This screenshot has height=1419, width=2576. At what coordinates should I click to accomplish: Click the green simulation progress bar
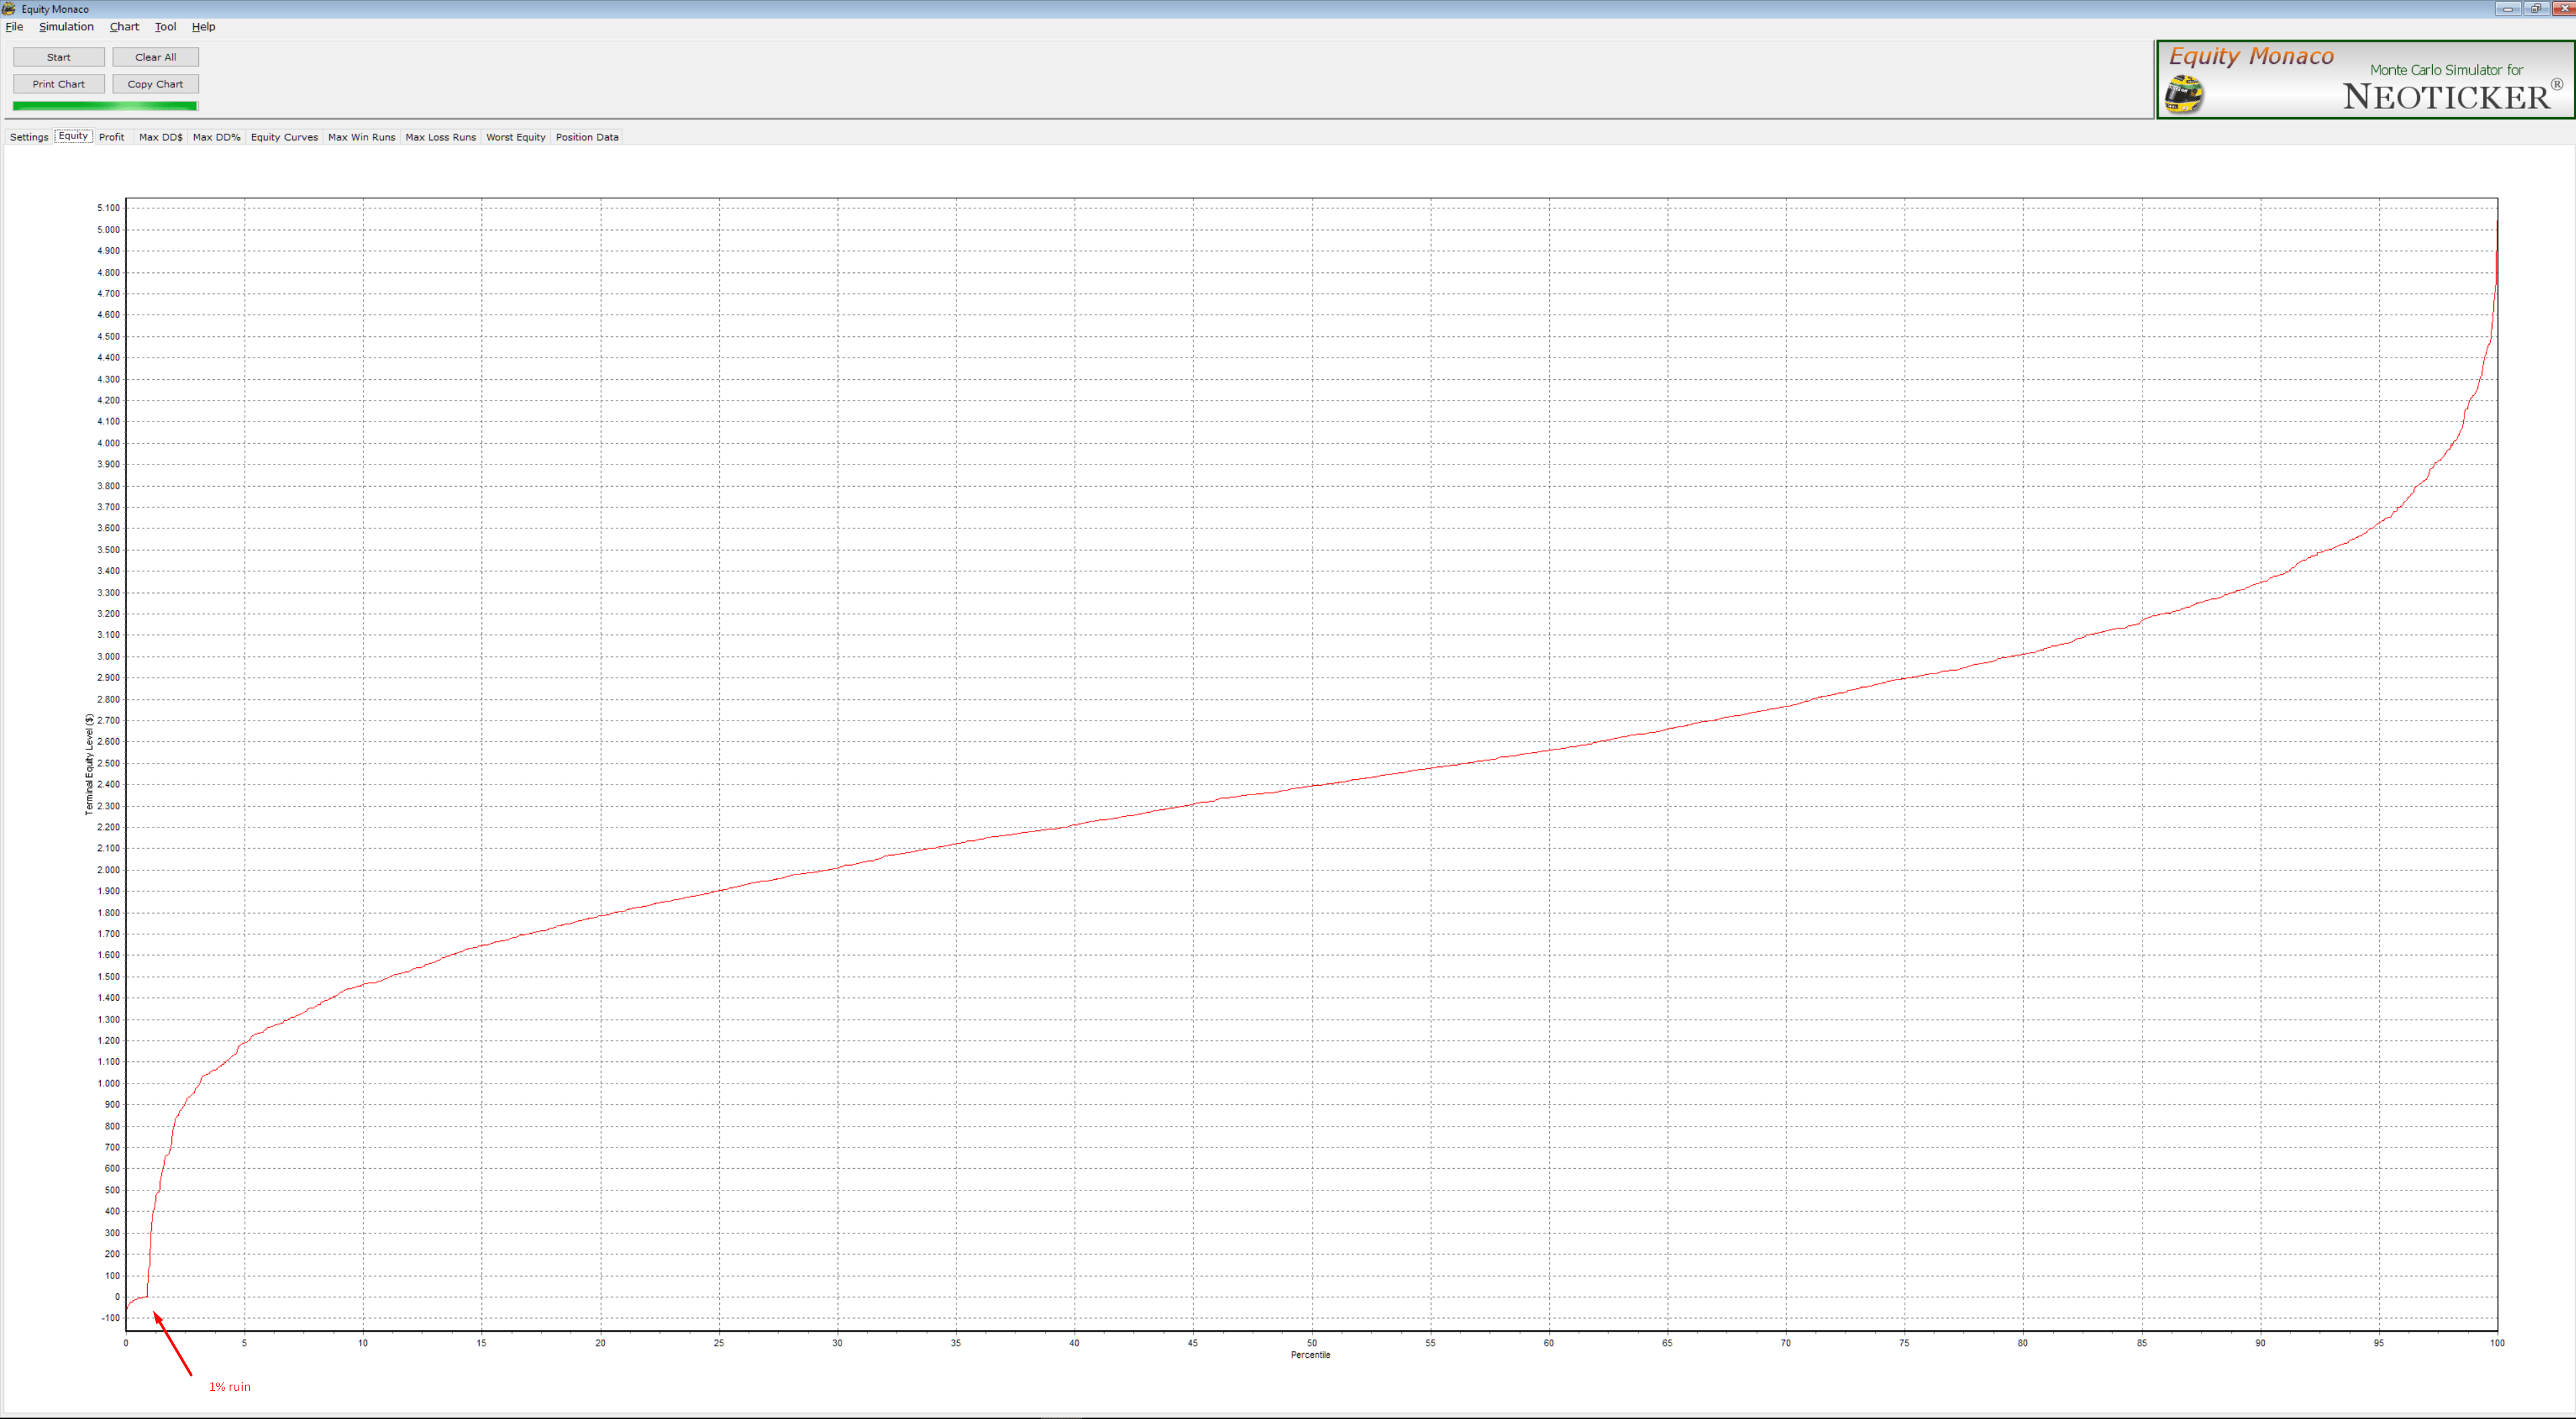(x=105, y=105)
